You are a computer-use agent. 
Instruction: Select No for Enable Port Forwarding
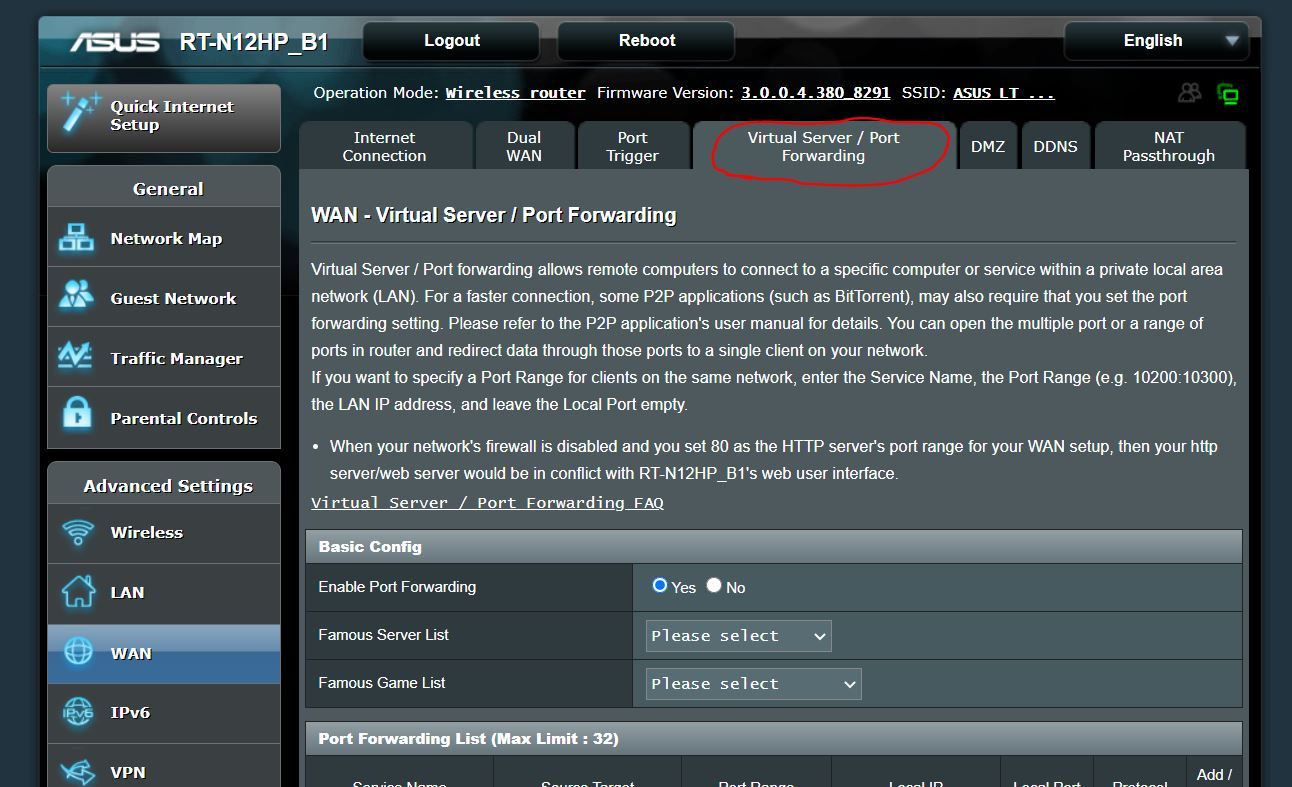tap(714, 586)
